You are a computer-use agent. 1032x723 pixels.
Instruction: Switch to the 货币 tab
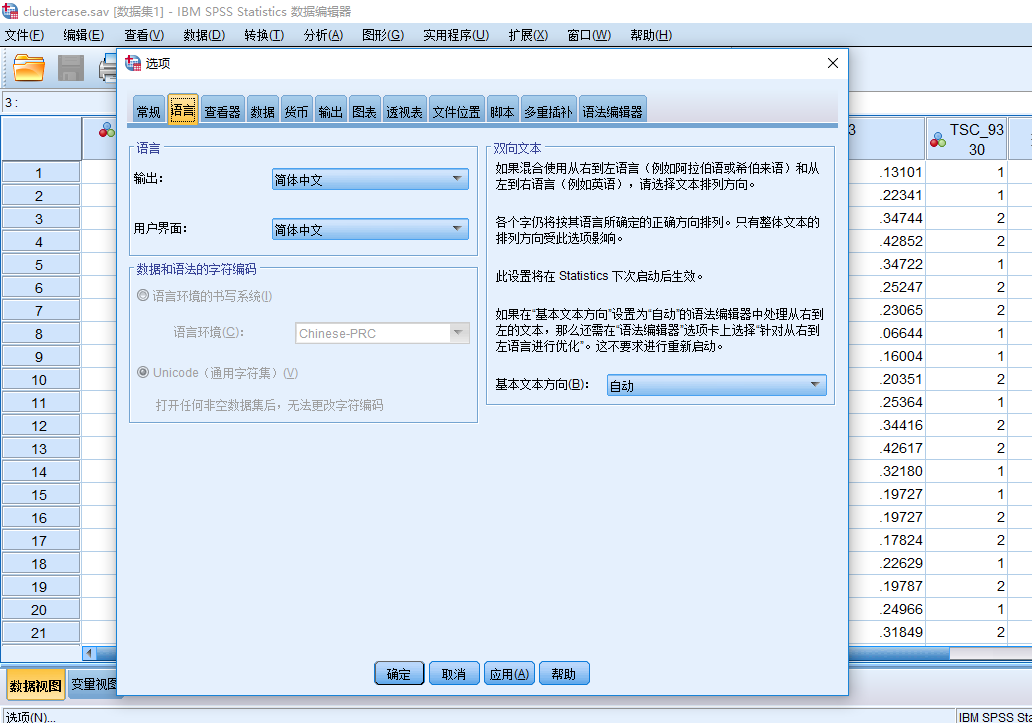(x=296, y=111)
